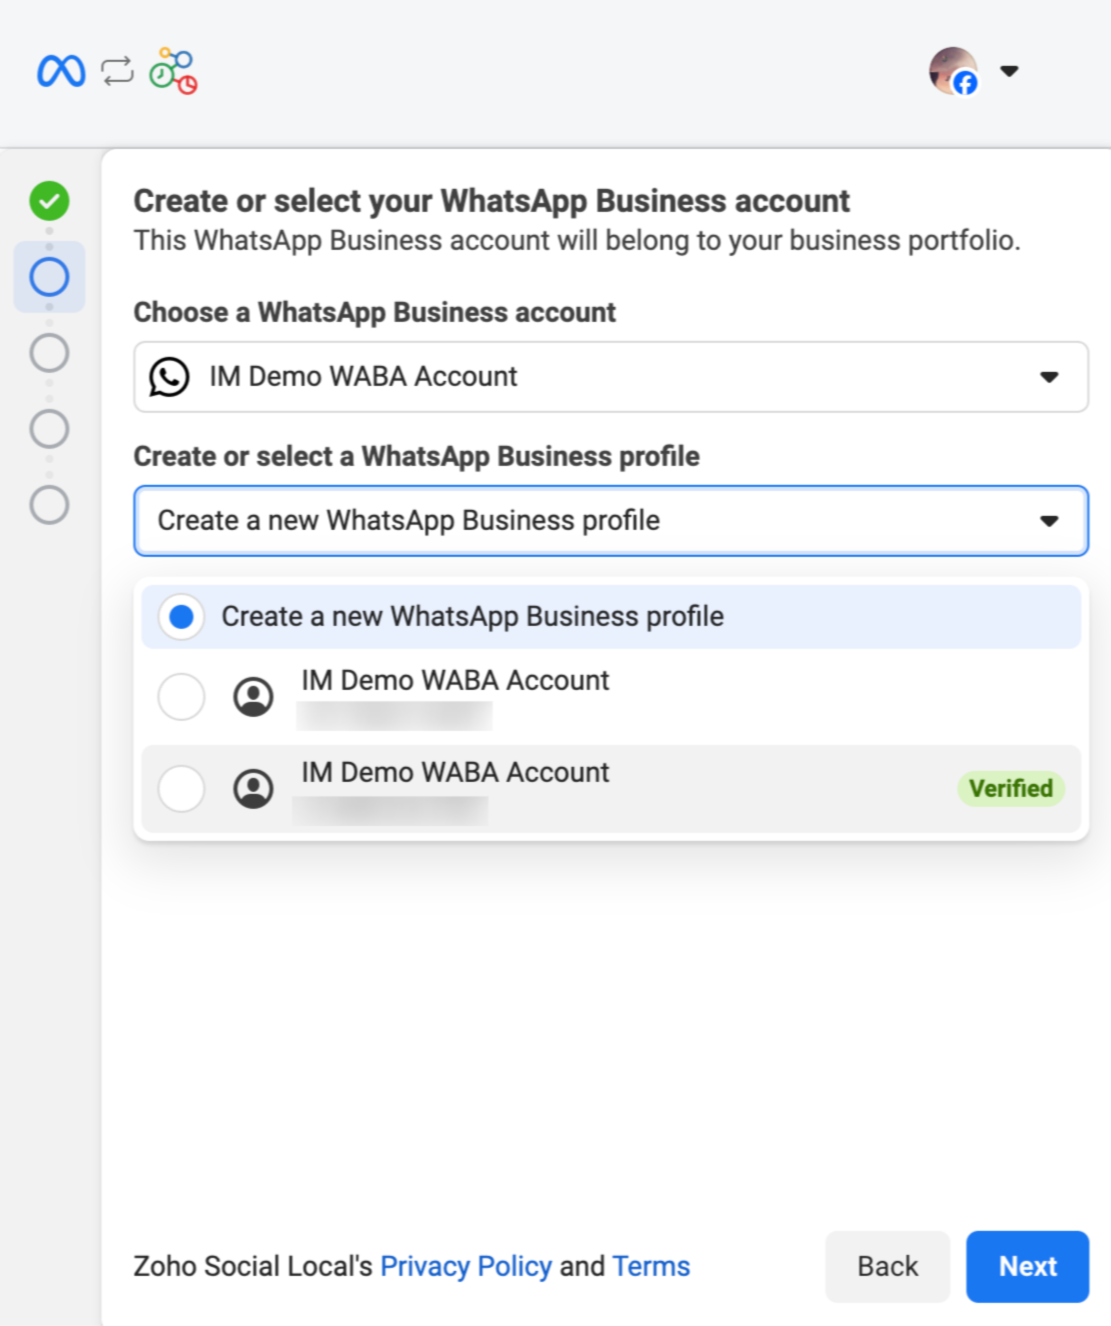
Task: Go to the current highlighted step indicator
Action: pyautogui.click(x=49, y=277)
